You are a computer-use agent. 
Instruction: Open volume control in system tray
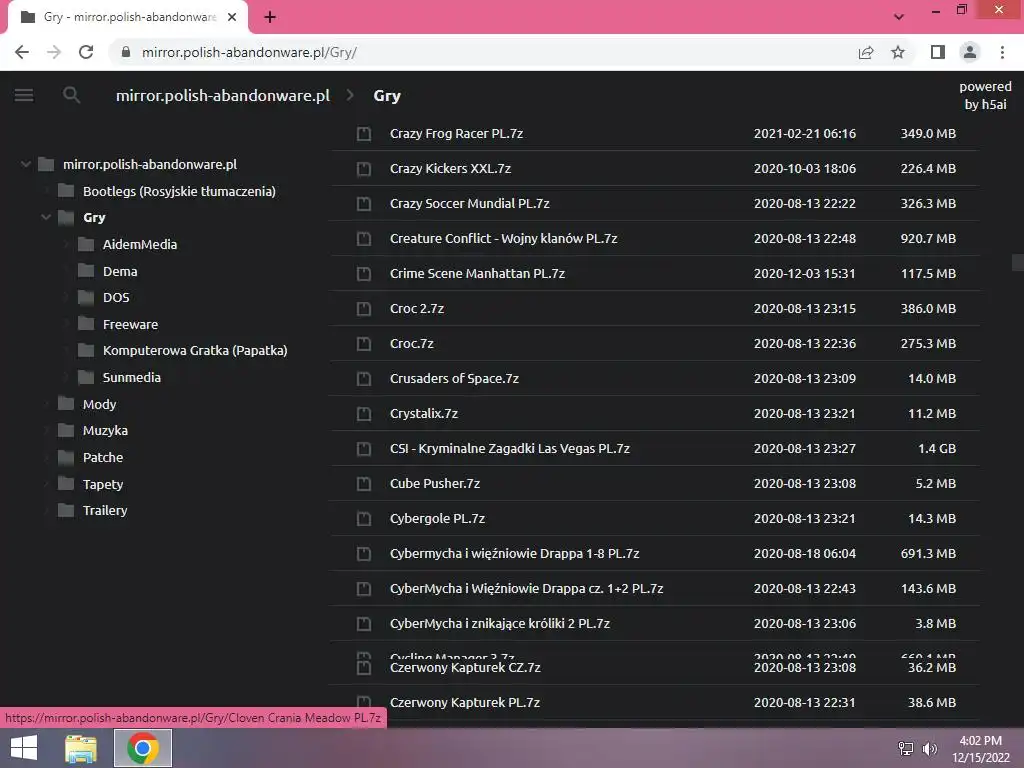(x=929, y=749)
